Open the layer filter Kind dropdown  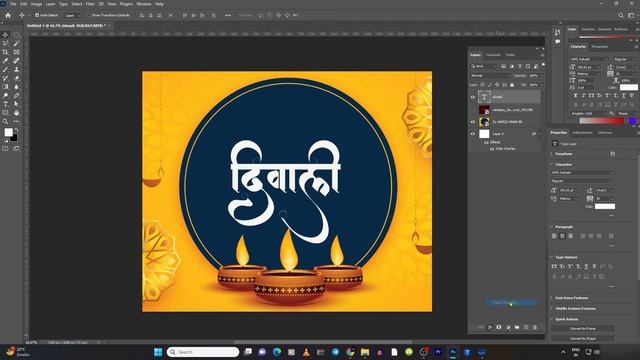pos(484,66)
